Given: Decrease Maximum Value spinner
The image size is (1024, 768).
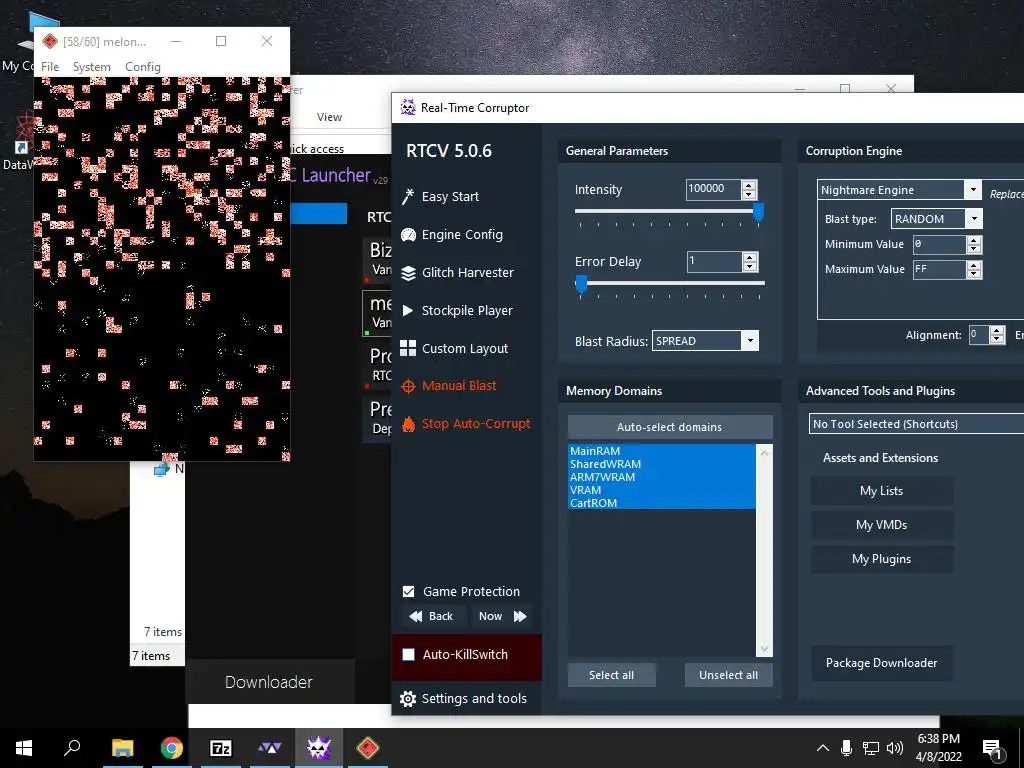Looking at the screenshot, I should tap(974, 274).
